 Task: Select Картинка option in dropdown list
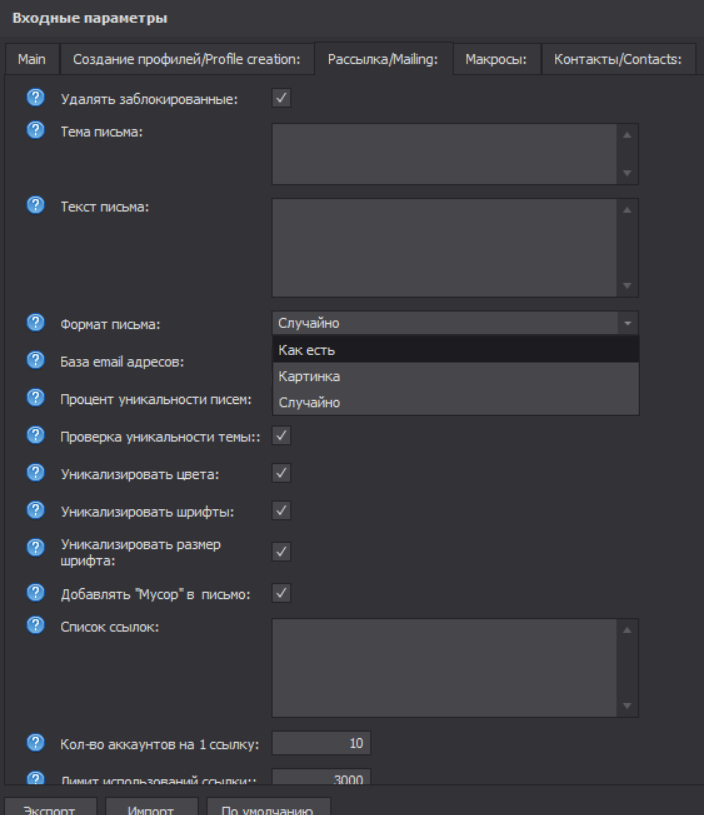(455, 376)
